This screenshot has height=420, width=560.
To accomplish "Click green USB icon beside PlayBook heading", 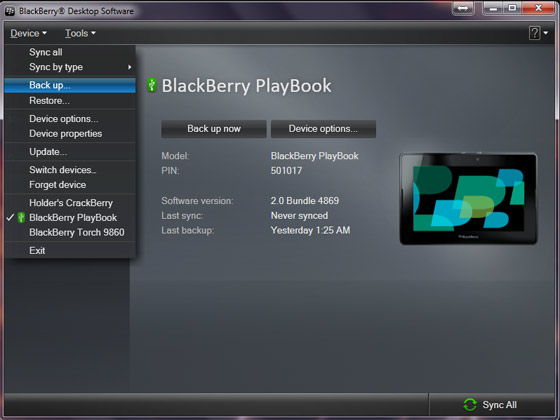I will [152, 85].
